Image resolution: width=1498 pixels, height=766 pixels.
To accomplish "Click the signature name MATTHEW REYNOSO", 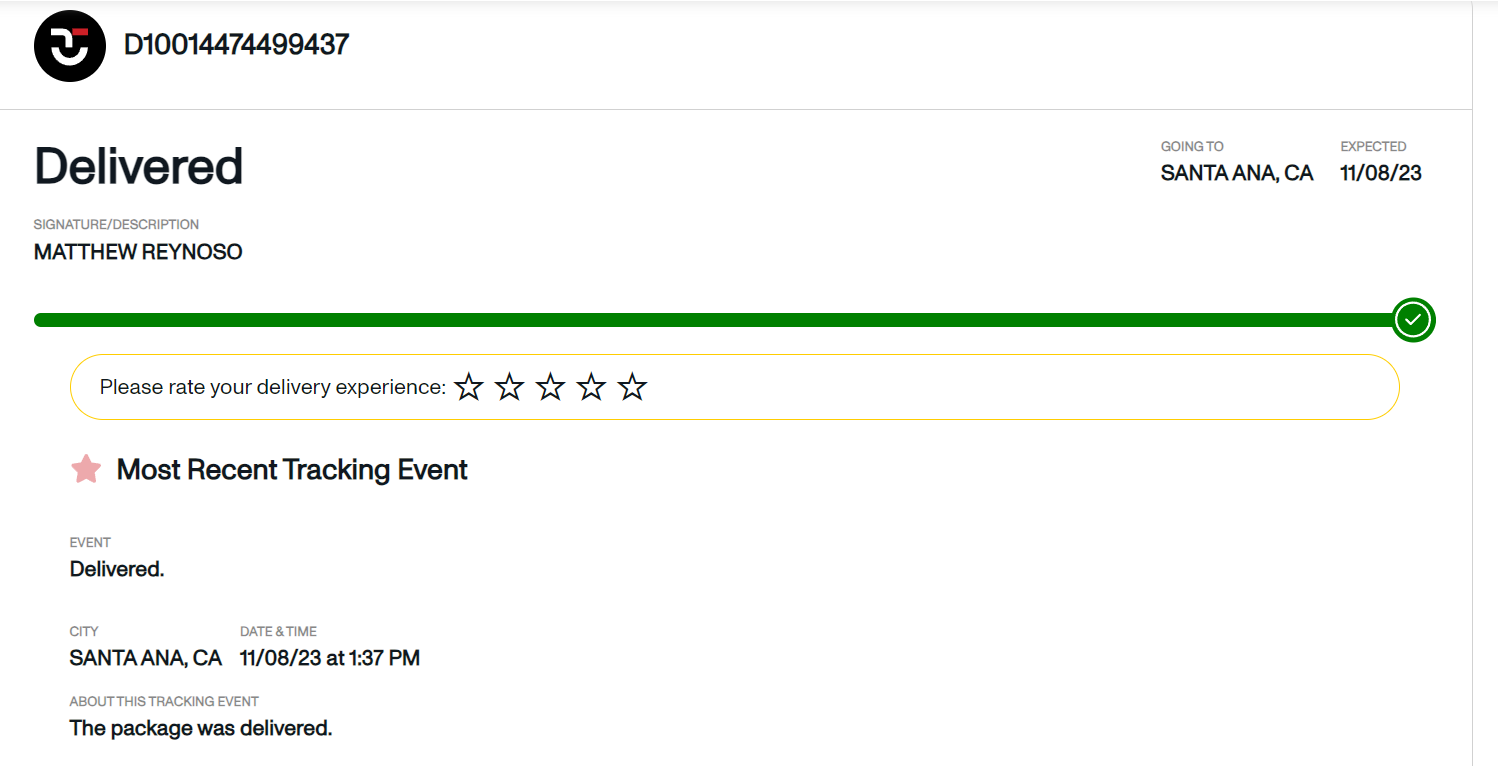I will click(138, 252).
